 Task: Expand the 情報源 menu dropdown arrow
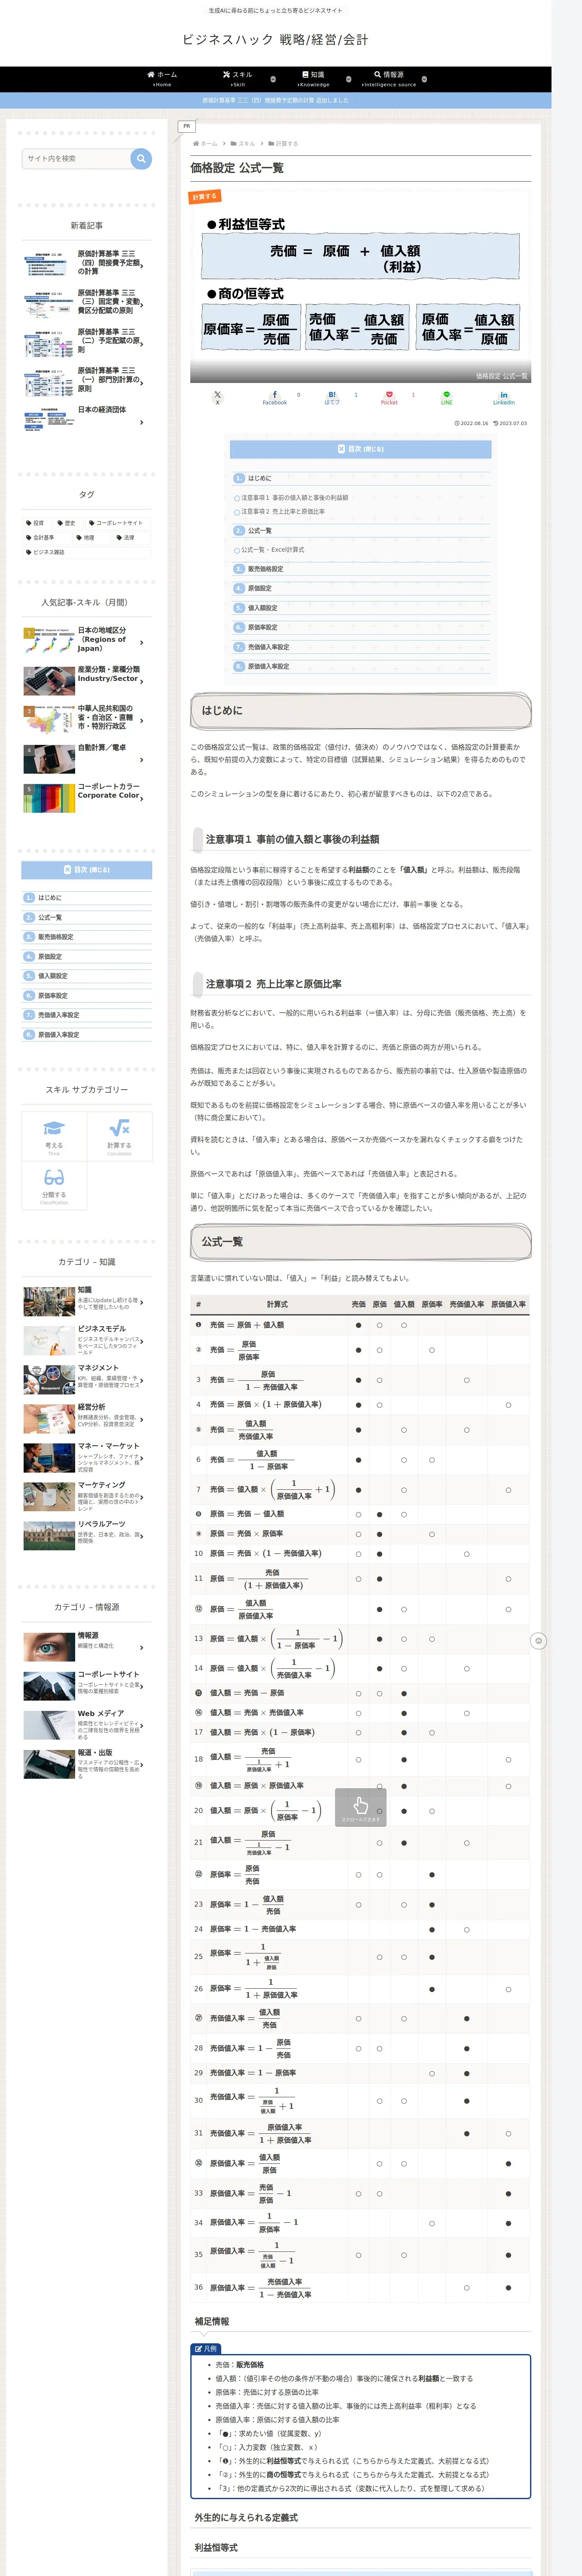tap(424, 79)
